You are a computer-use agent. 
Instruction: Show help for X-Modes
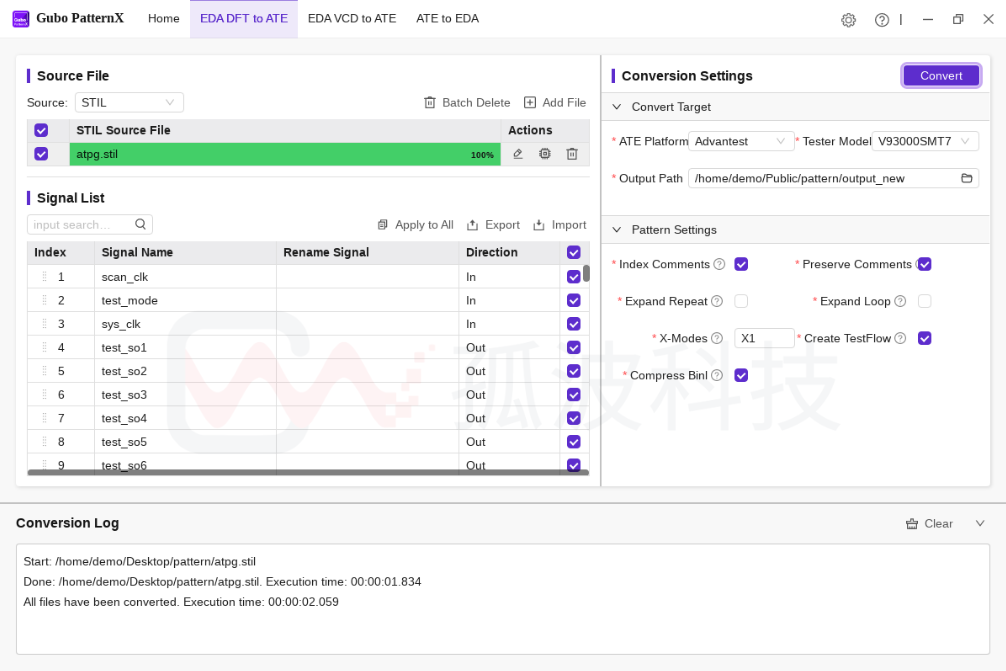pyautogui.click(x=717, y=338)
